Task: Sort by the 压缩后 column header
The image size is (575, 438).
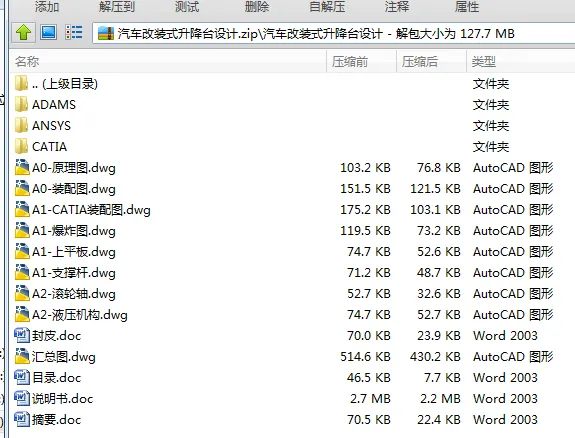Action: click(x=431, y=61)
